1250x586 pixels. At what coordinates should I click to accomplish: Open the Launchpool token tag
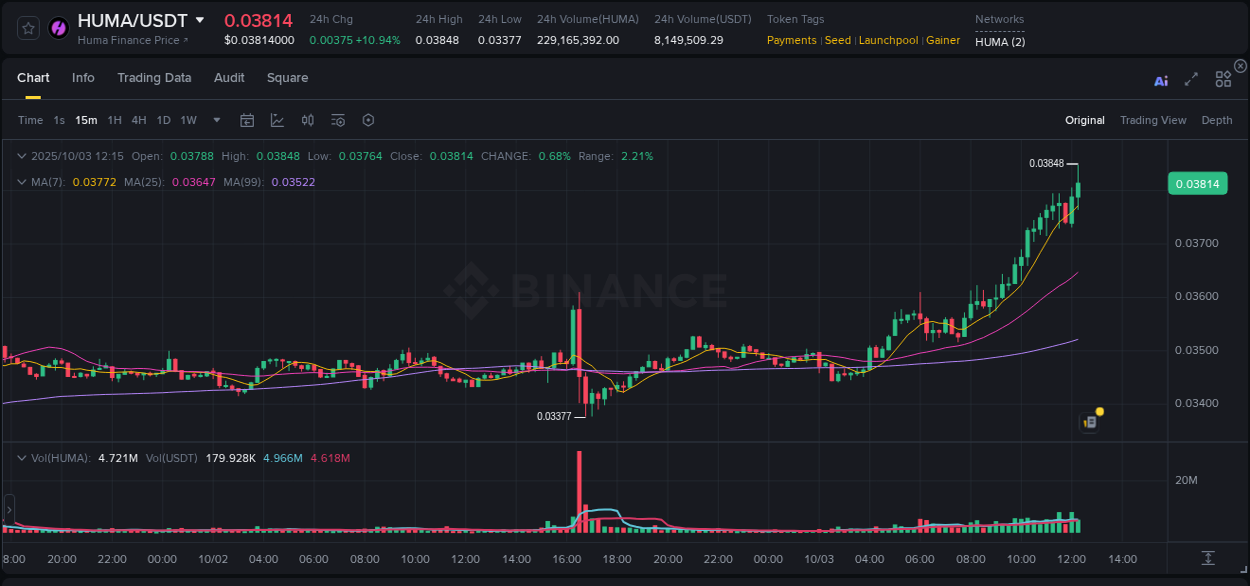pos(888,40)
